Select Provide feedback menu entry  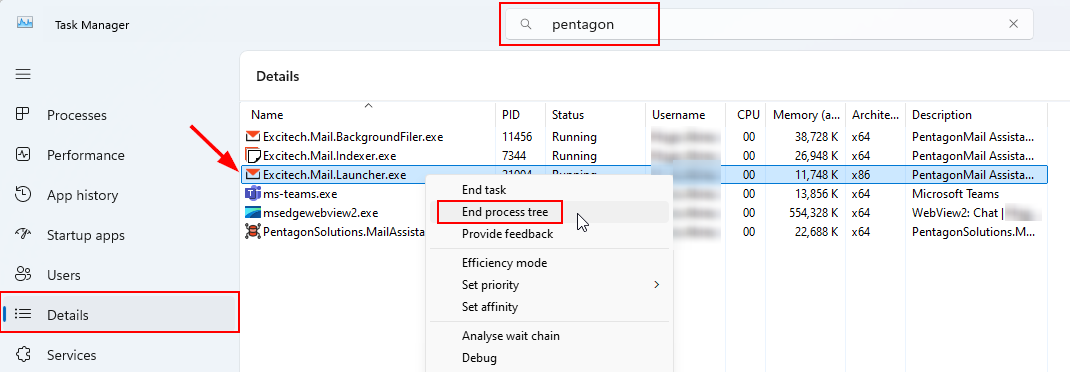[x=507, y=234]
